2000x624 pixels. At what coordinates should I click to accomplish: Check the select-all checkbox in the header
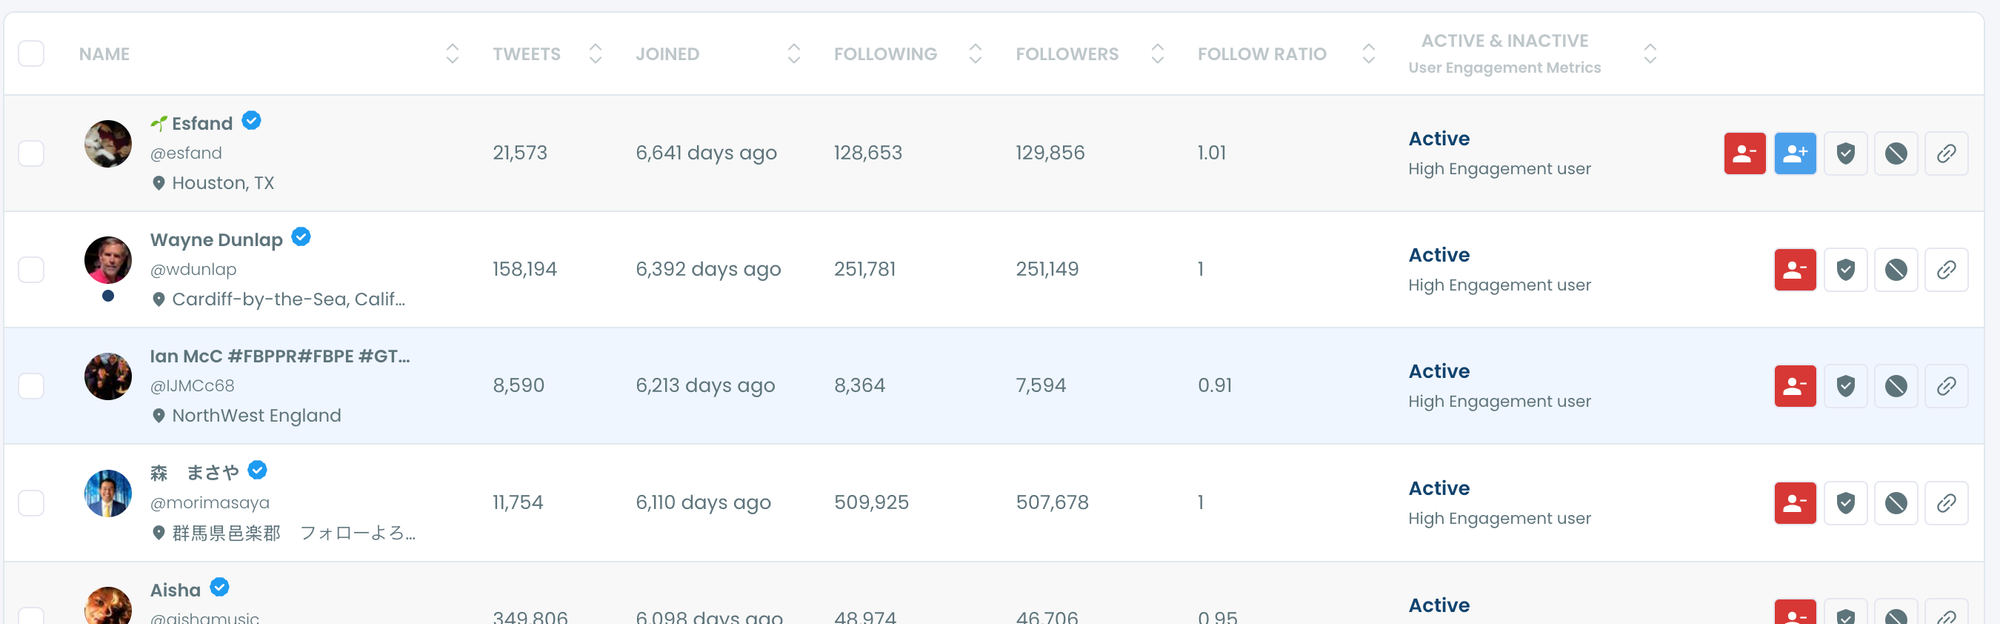coord(31,53)
